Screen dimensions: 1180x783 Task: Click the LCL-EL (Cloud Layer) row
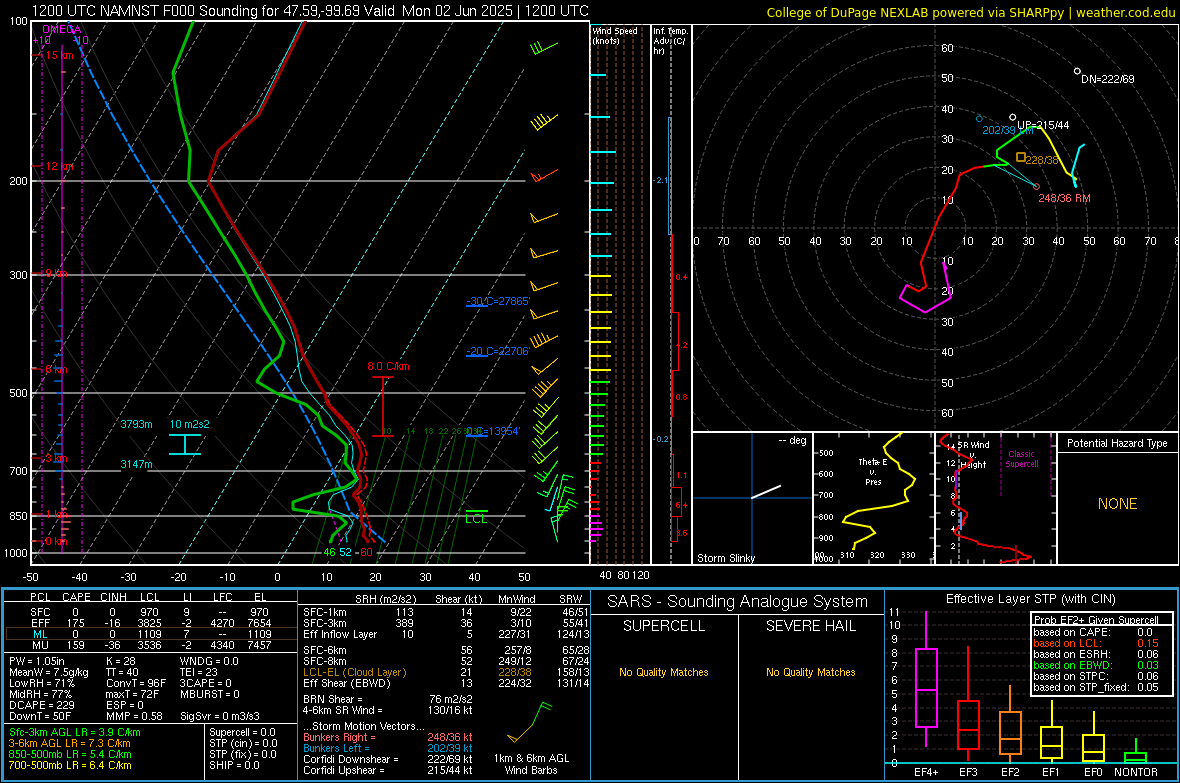tap(446, 672)
